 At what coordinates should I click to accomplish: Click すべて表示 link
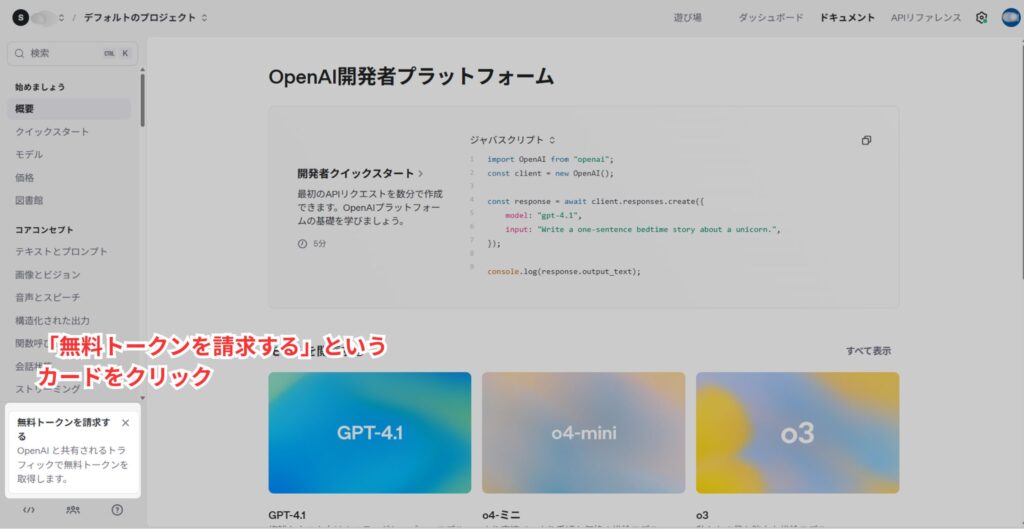869,351
